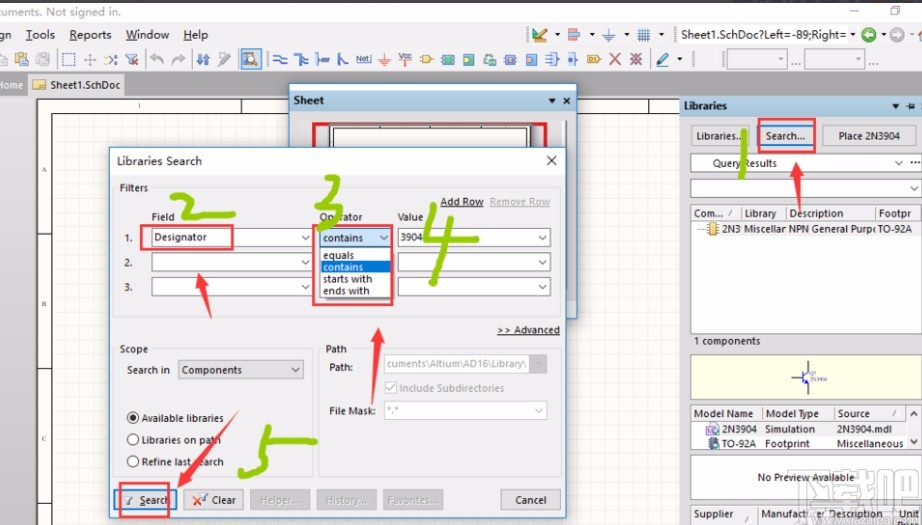Activate the Select Inside Area tool
922x525 pixels.
[69, 59]
